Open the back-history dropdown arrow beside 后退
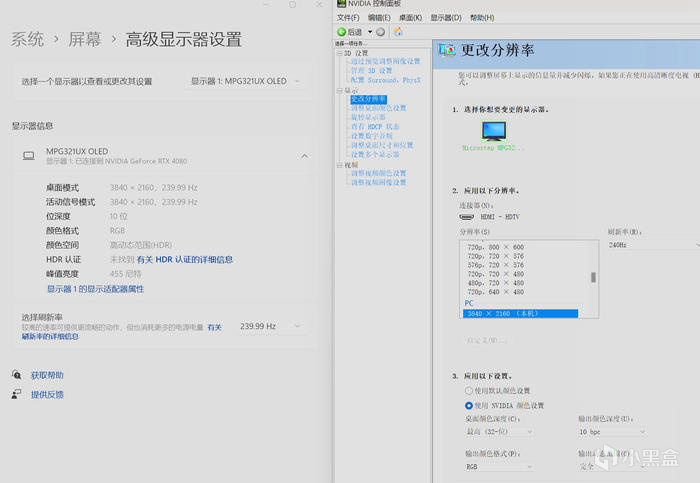This screenshot has width=700, height=483. pyautogui.click(x=370, y=32)
